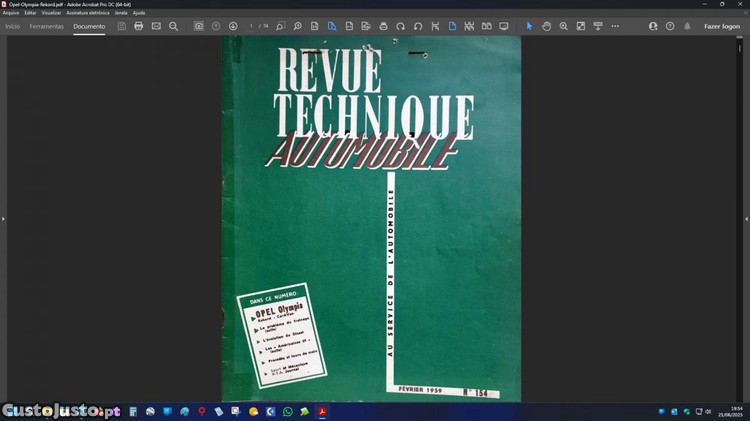The width and height of the screenshot is (750, 421).
Task: Open the Visualizar menu
Action: [51, 13]
